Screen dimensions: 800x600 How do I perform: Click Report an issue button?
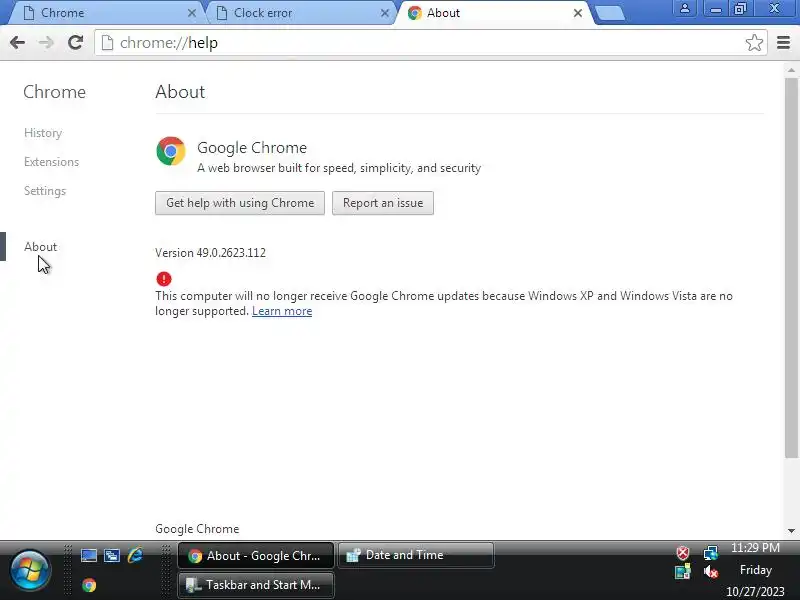(x=383, y=203)
